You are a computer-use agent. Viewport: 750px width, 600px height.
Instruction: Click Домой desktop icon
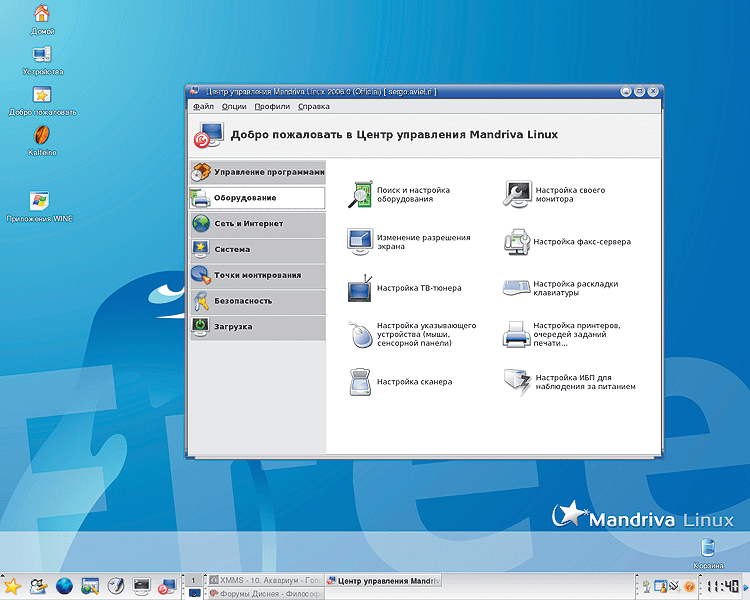(x=42, y=20)
